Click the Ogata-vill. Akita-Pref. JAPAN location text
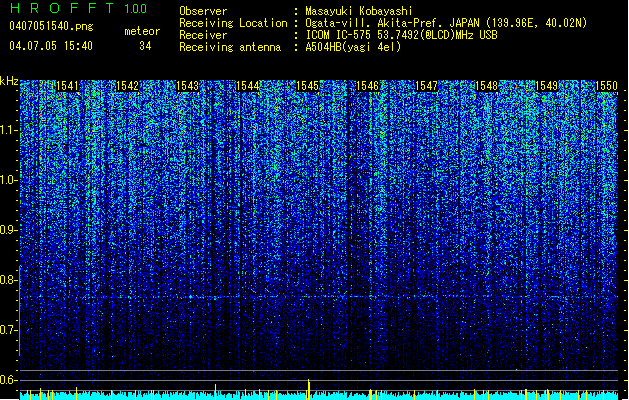This screenshot has height=400, width=629. [446, 23]
